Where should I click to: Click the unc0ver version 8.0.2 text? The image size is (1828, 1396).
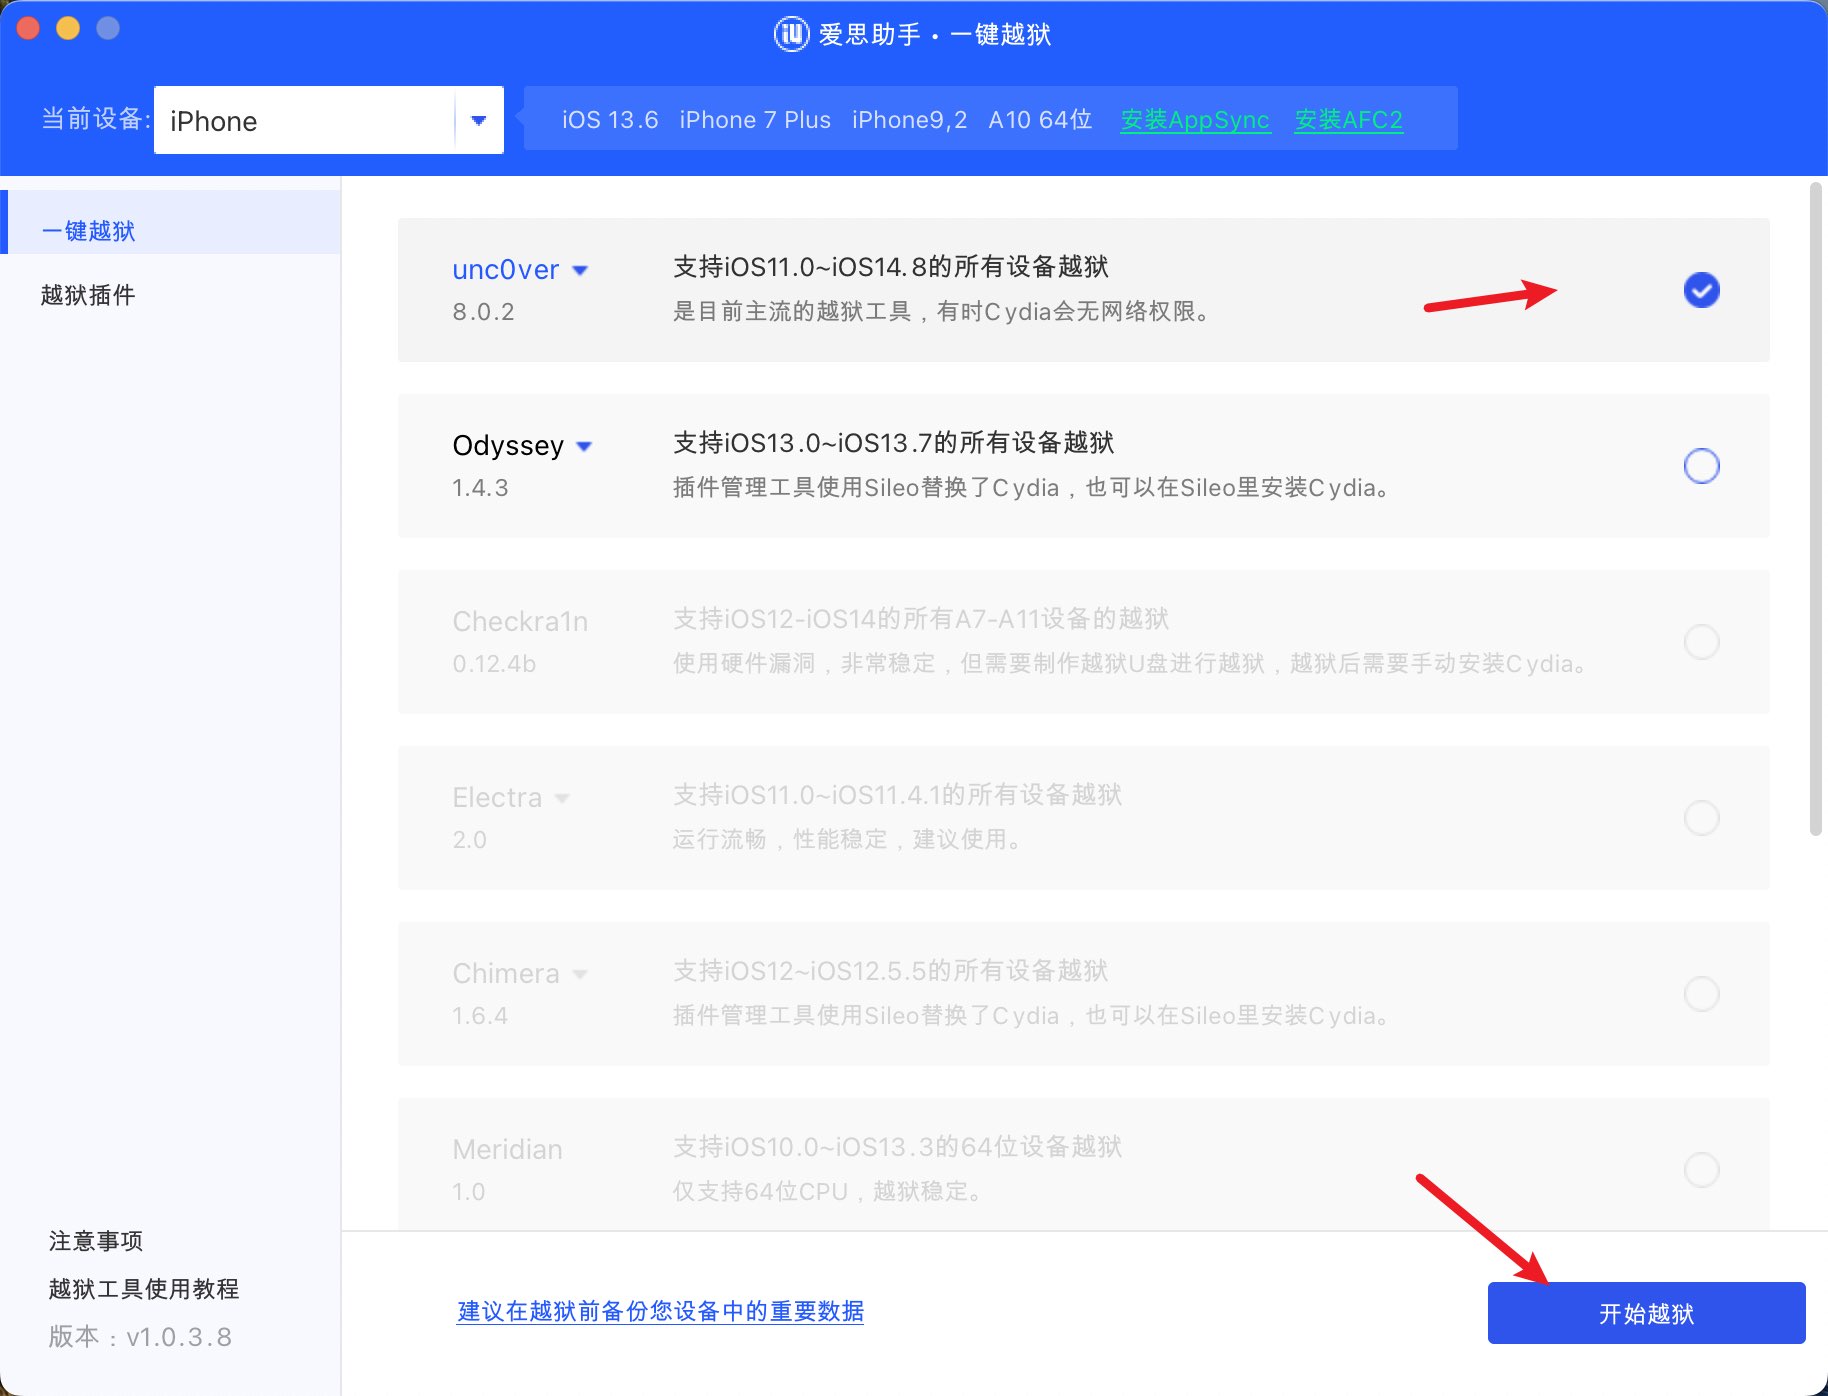click(483, 312)
